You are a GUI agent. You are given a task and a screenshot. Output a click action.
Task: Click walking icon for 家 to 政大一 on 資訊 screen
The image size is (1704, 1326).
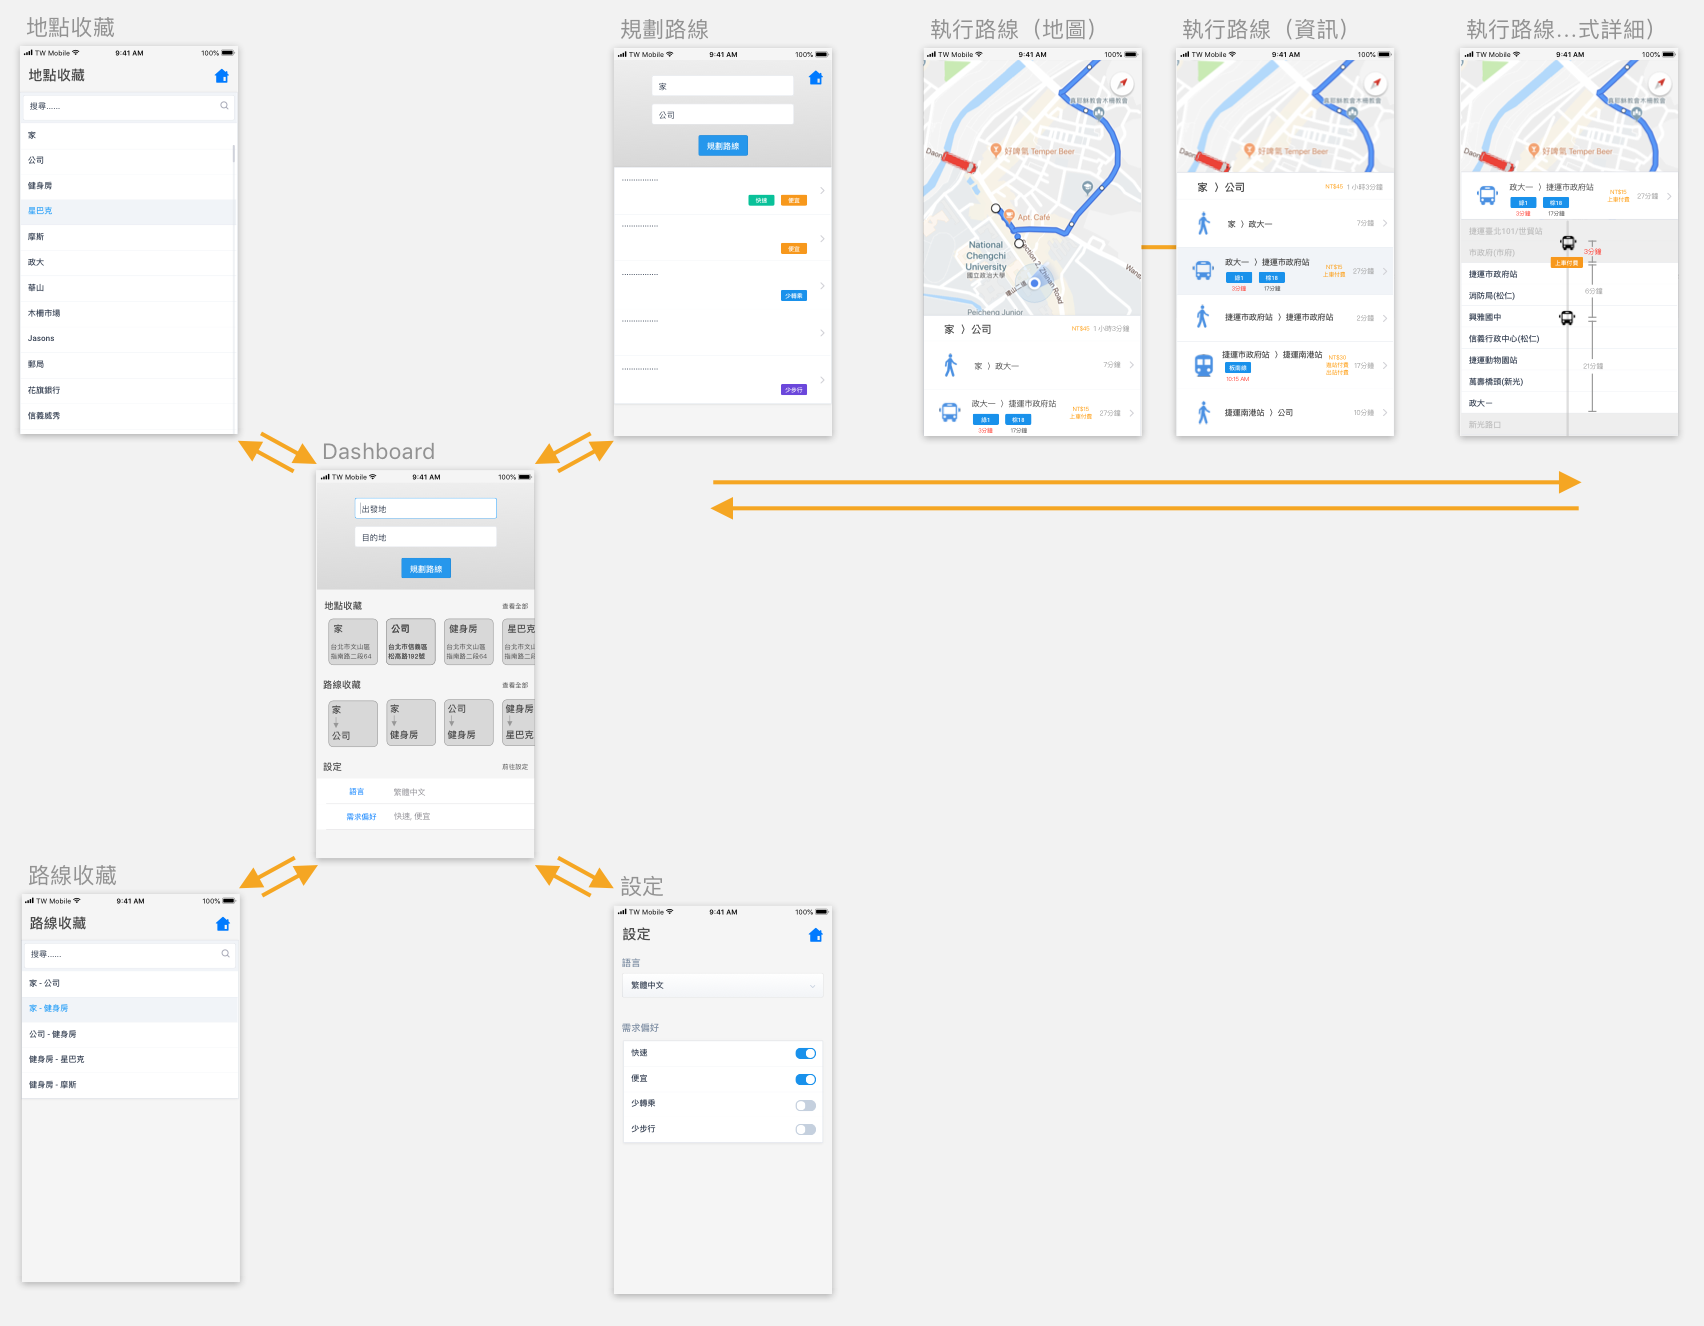coord(1204,224)
